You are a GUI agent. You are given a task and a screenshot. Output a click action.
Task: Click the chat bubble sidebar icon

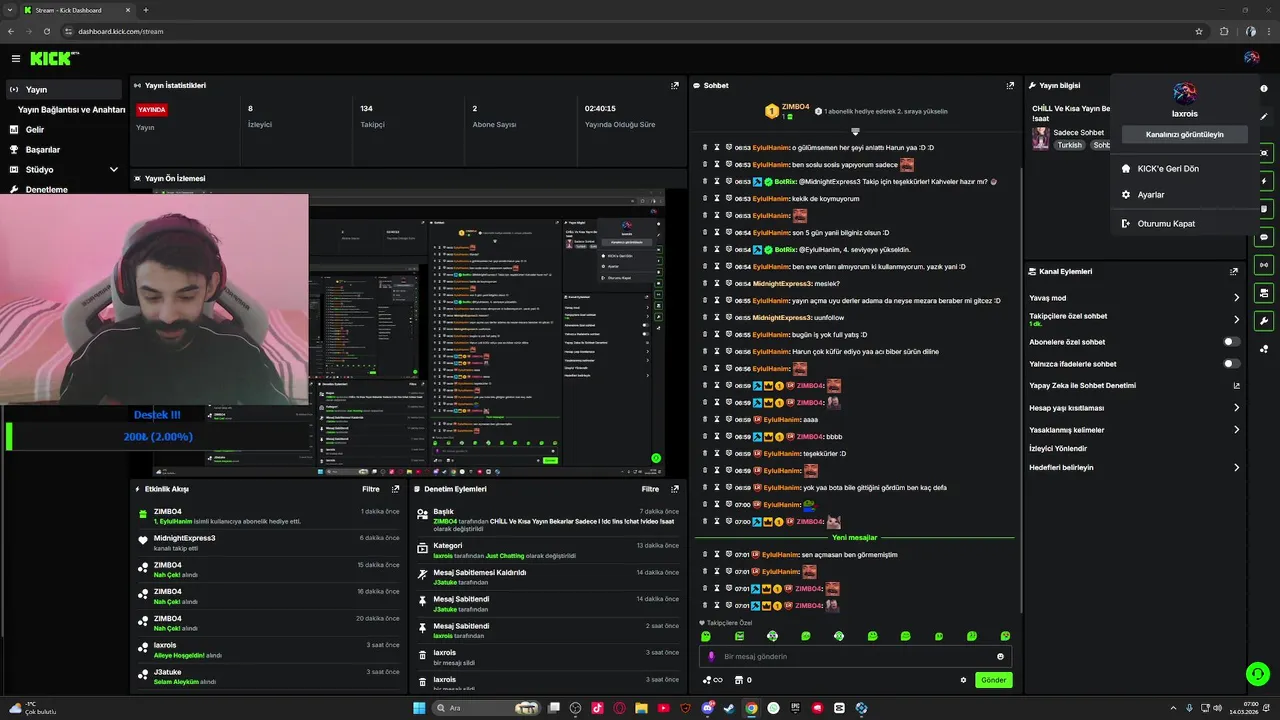(x=1264, y=237)
